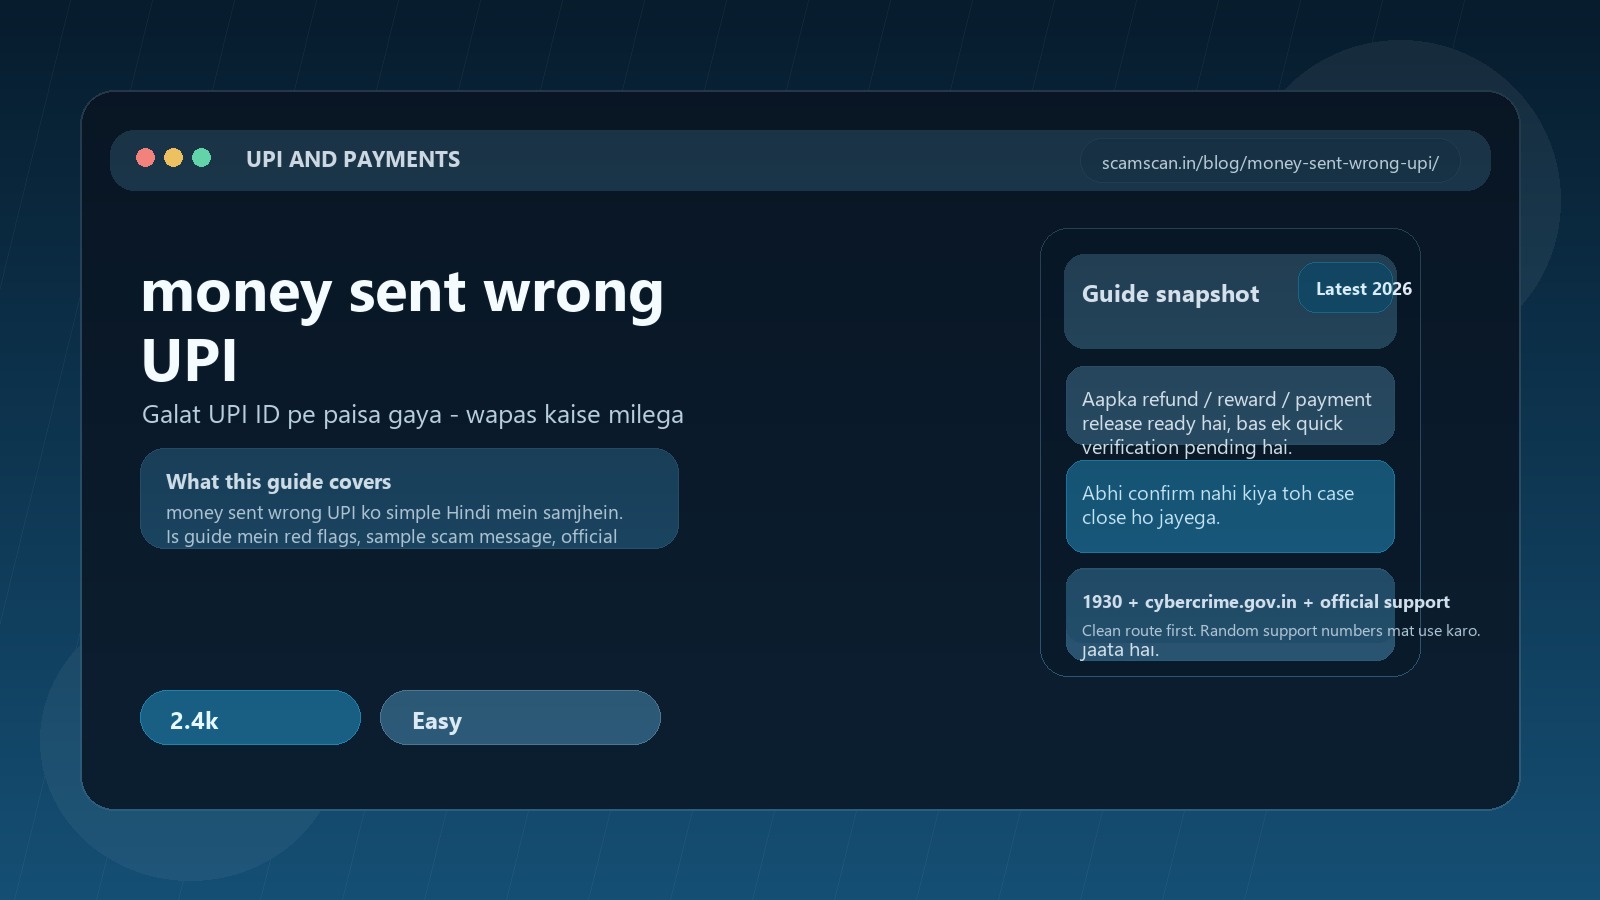Select the 'Clean route first' advice line
Viewport: 1600px width, 900px height.
(1281, 631)
